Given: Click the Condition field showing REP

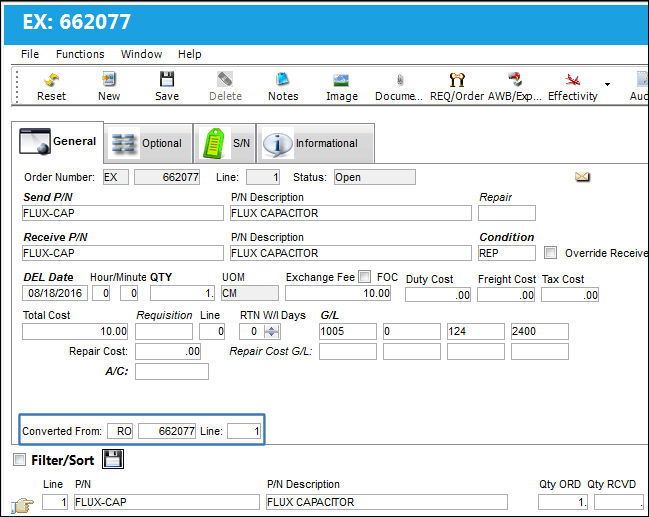Looking at the screenshot, I should pyautogui.click(x=507, y=253).
